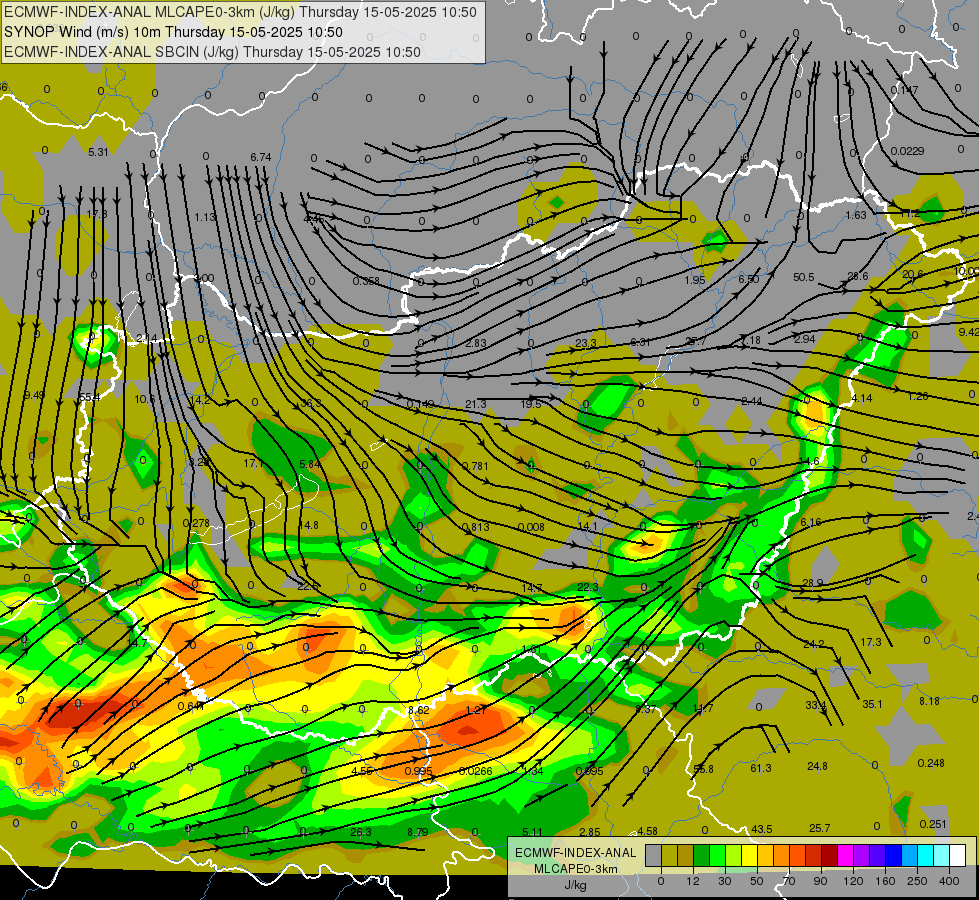Click the map value 0.813
The height and width of the screenshot is (900, 979).
point(475,527)
